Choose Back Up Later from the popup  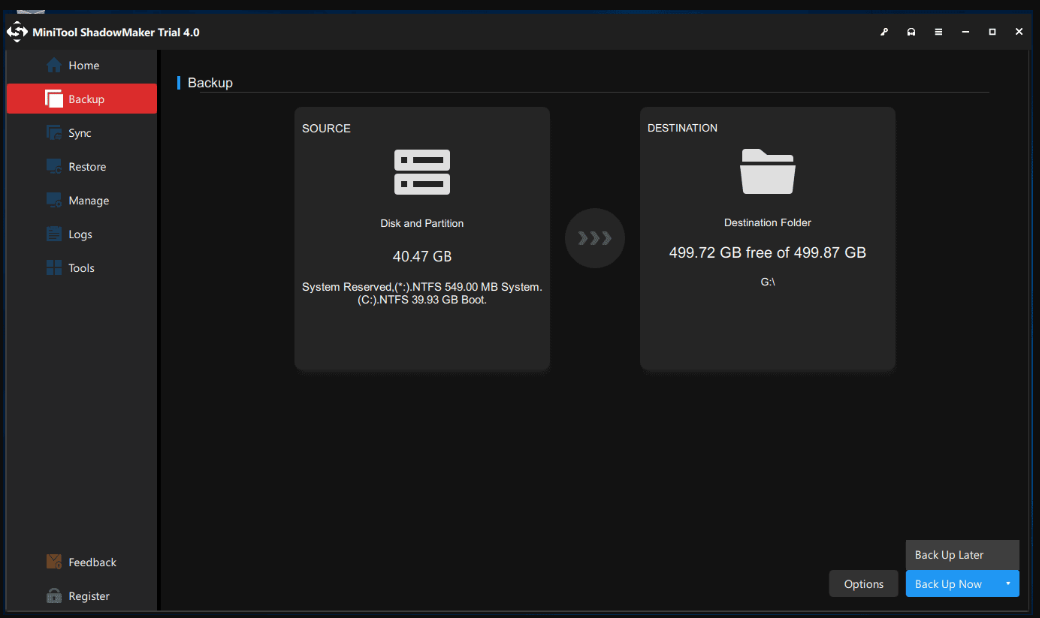point(950,555)
